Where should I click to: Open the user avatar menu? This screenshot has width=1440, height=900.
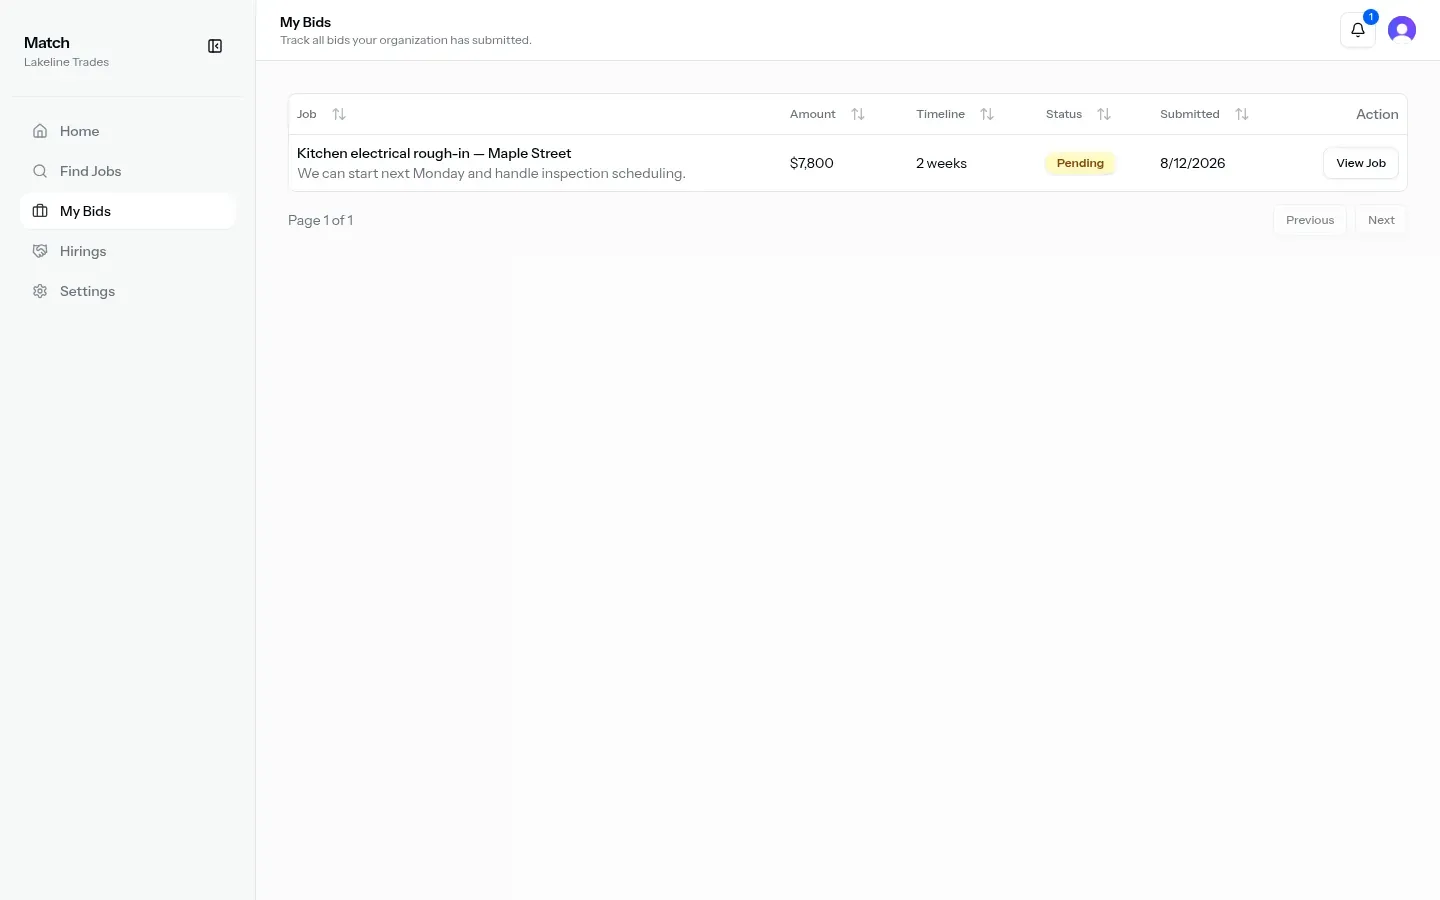1402,30
